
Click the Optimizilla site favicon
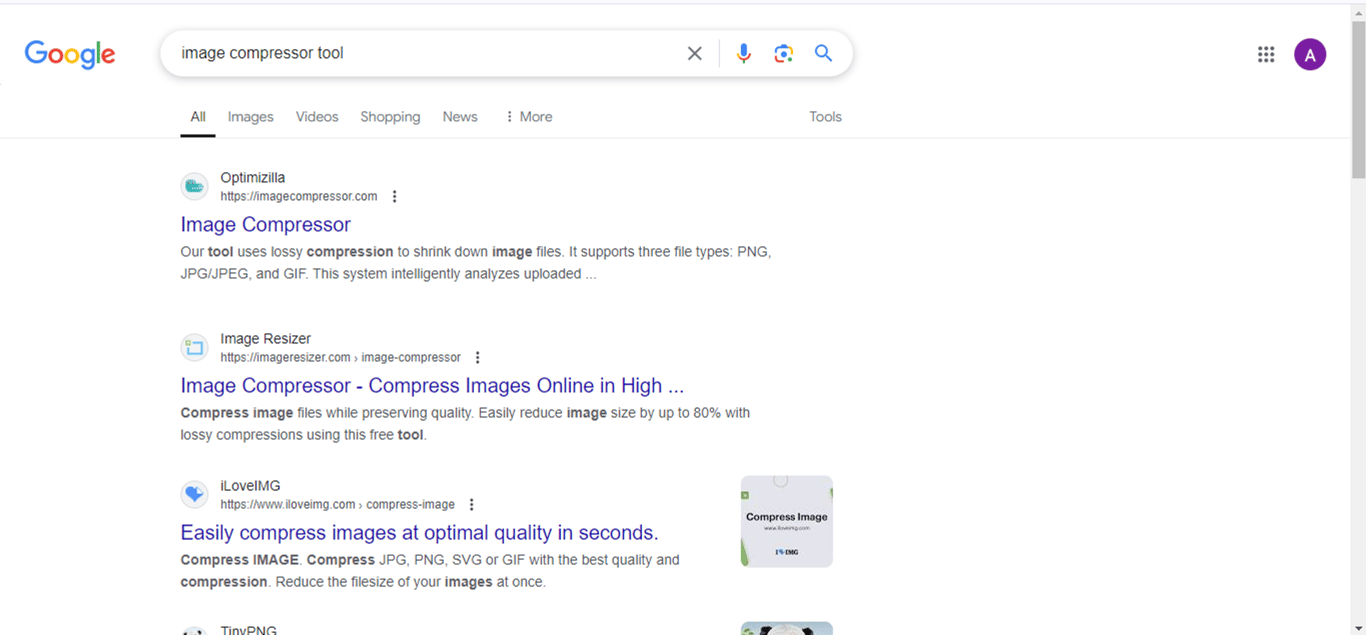pyautogui.click(x=194, y=186)
